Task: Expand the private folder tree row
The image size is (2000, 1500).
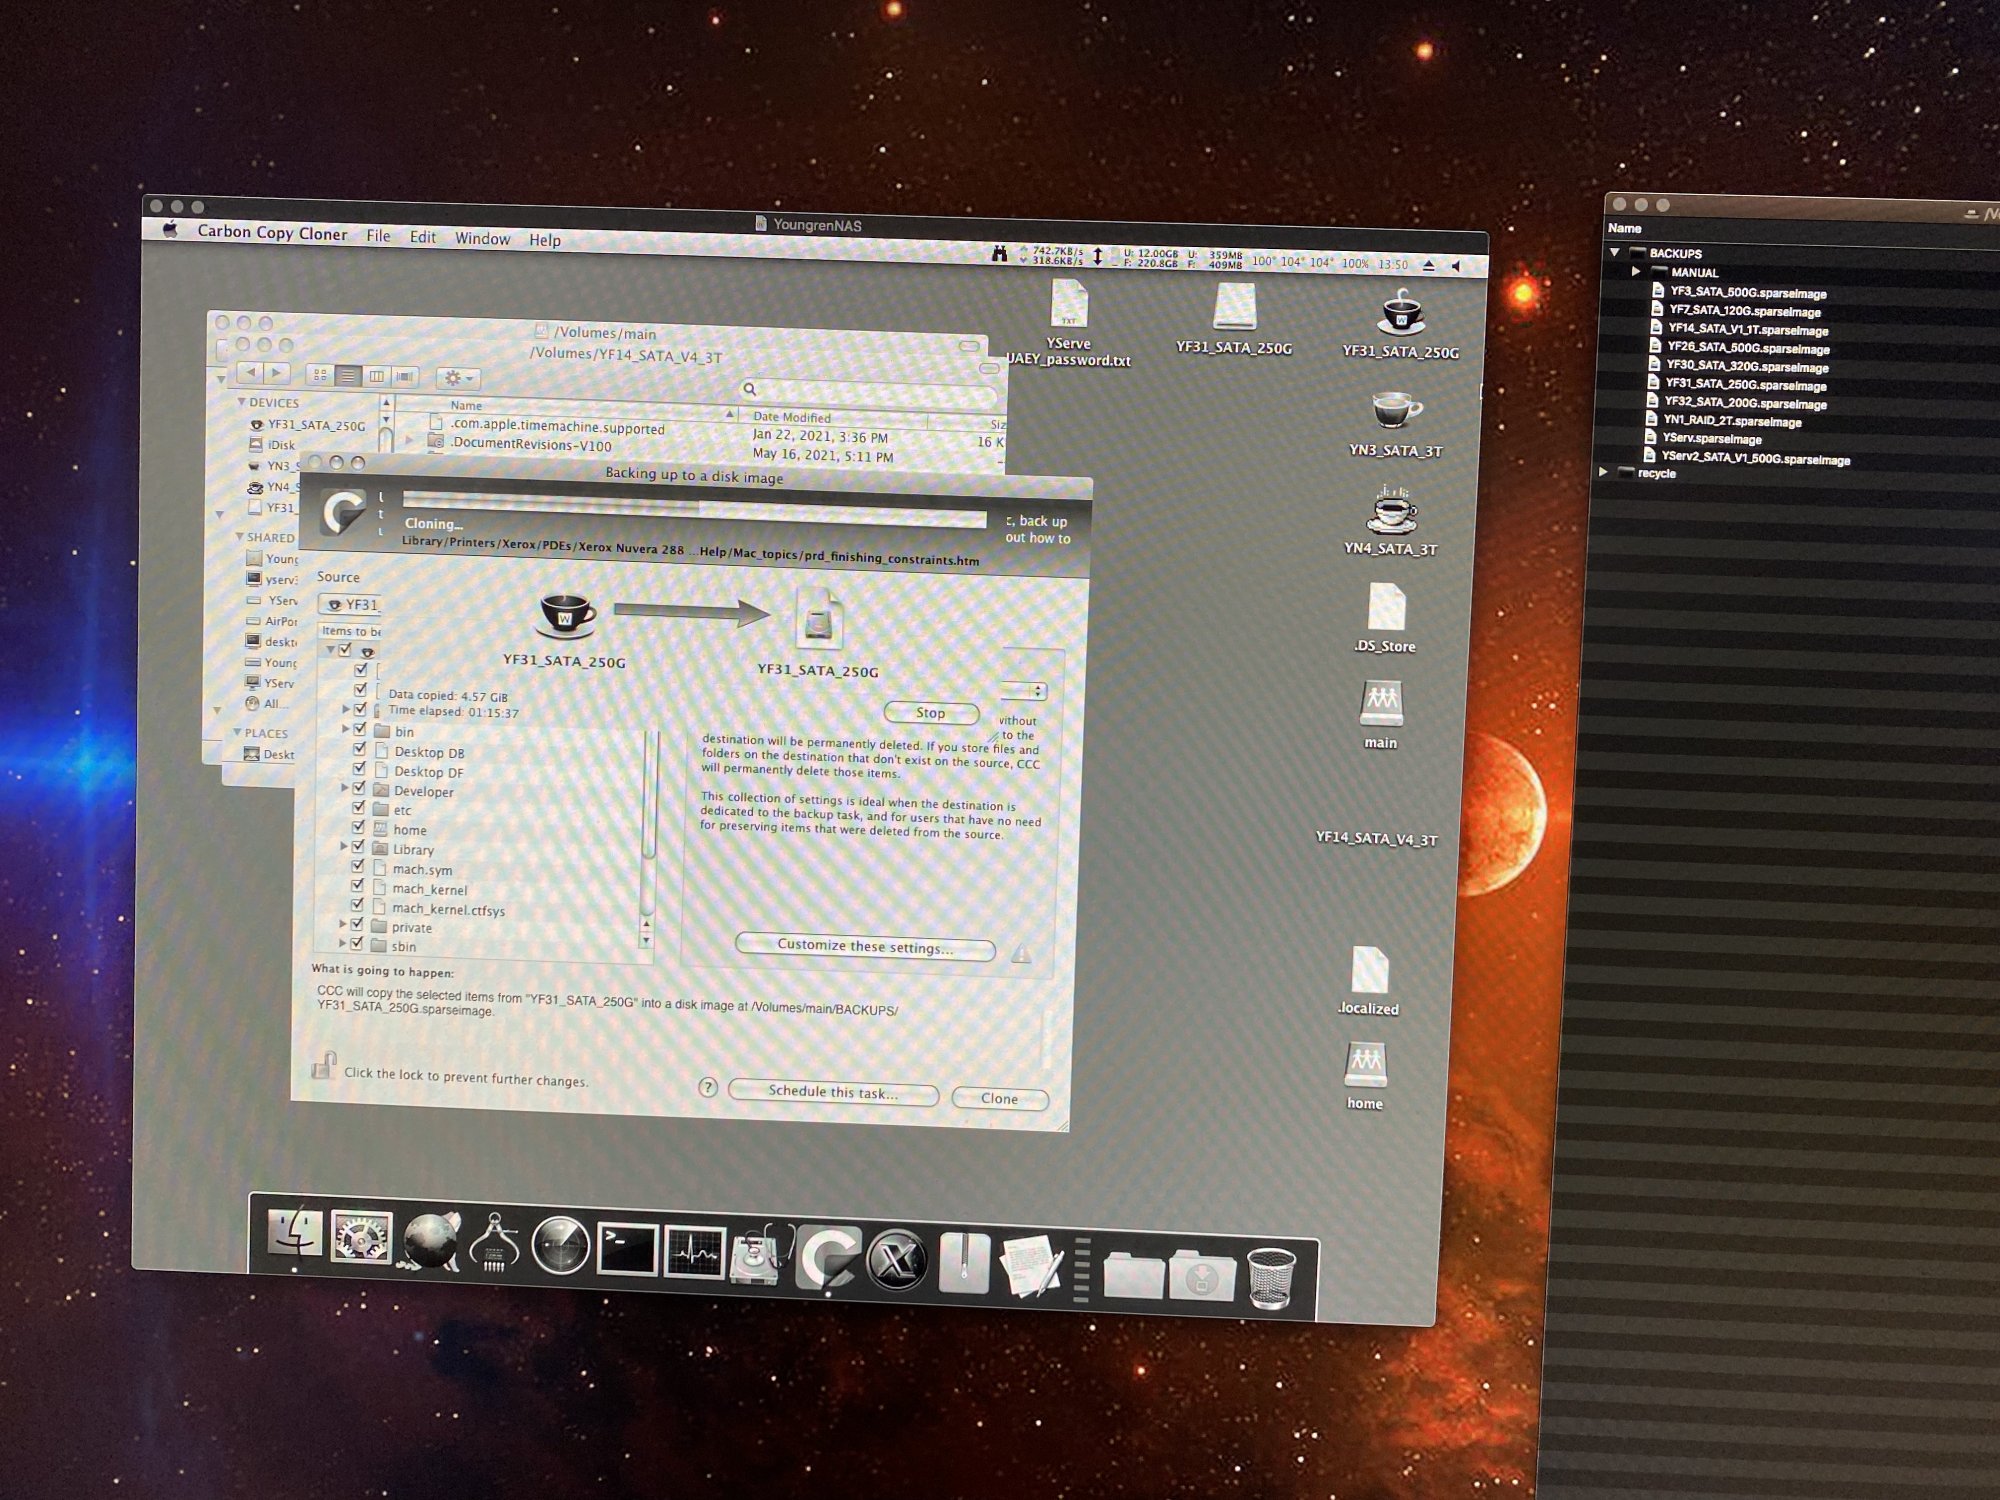Action: pos(342,924)
